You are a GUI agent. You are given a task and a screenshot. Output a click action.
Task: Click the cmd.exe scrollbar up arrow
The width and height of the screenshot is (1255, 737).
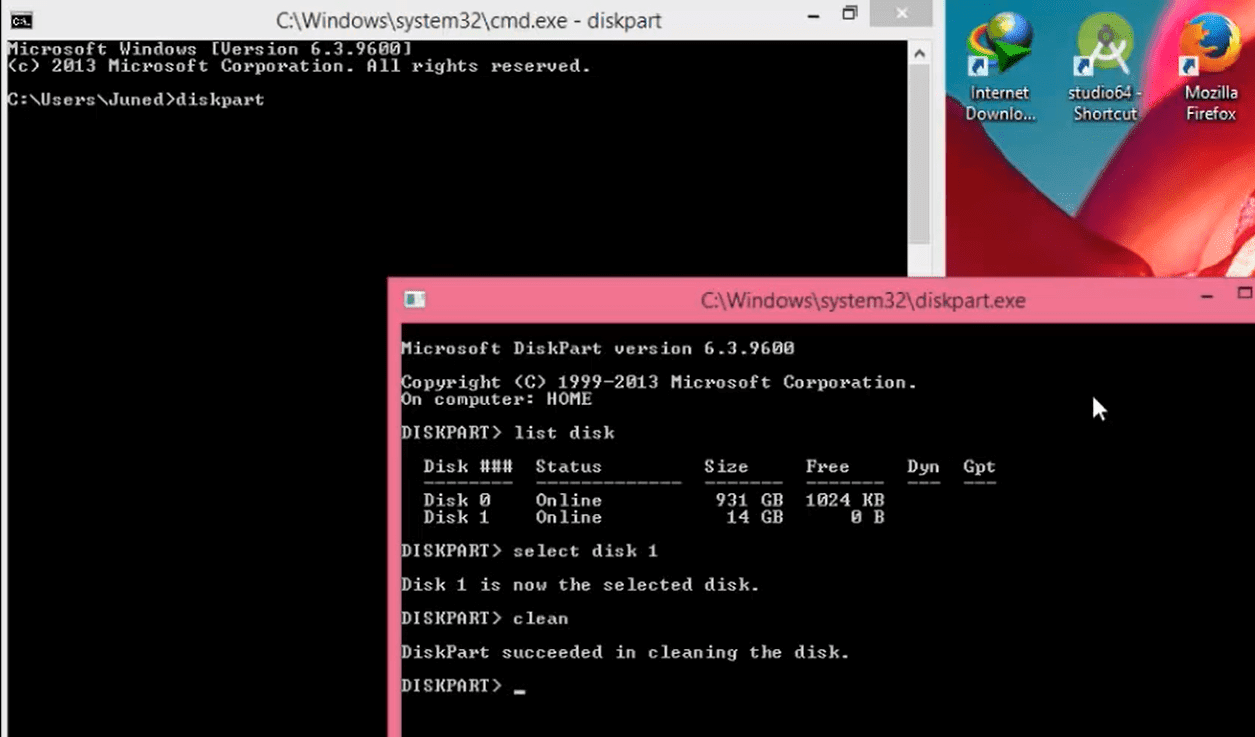[920, 53]
